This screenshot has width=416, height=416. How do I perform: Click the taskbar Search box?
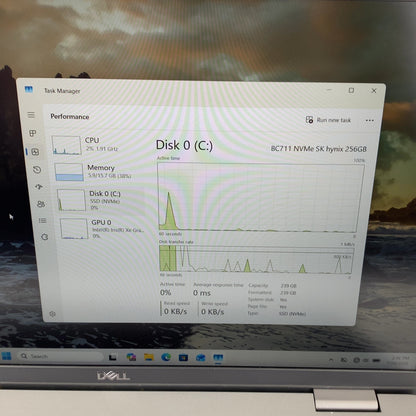click(x=60, y=356)
